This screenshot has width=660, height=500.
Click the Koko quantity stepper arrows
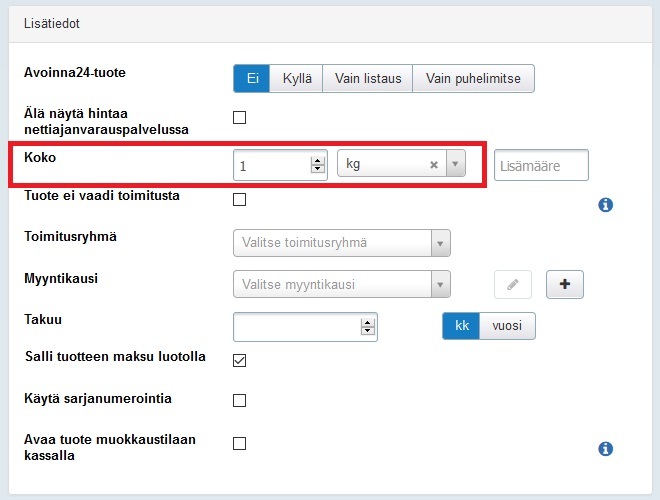[x=318, y=165]
